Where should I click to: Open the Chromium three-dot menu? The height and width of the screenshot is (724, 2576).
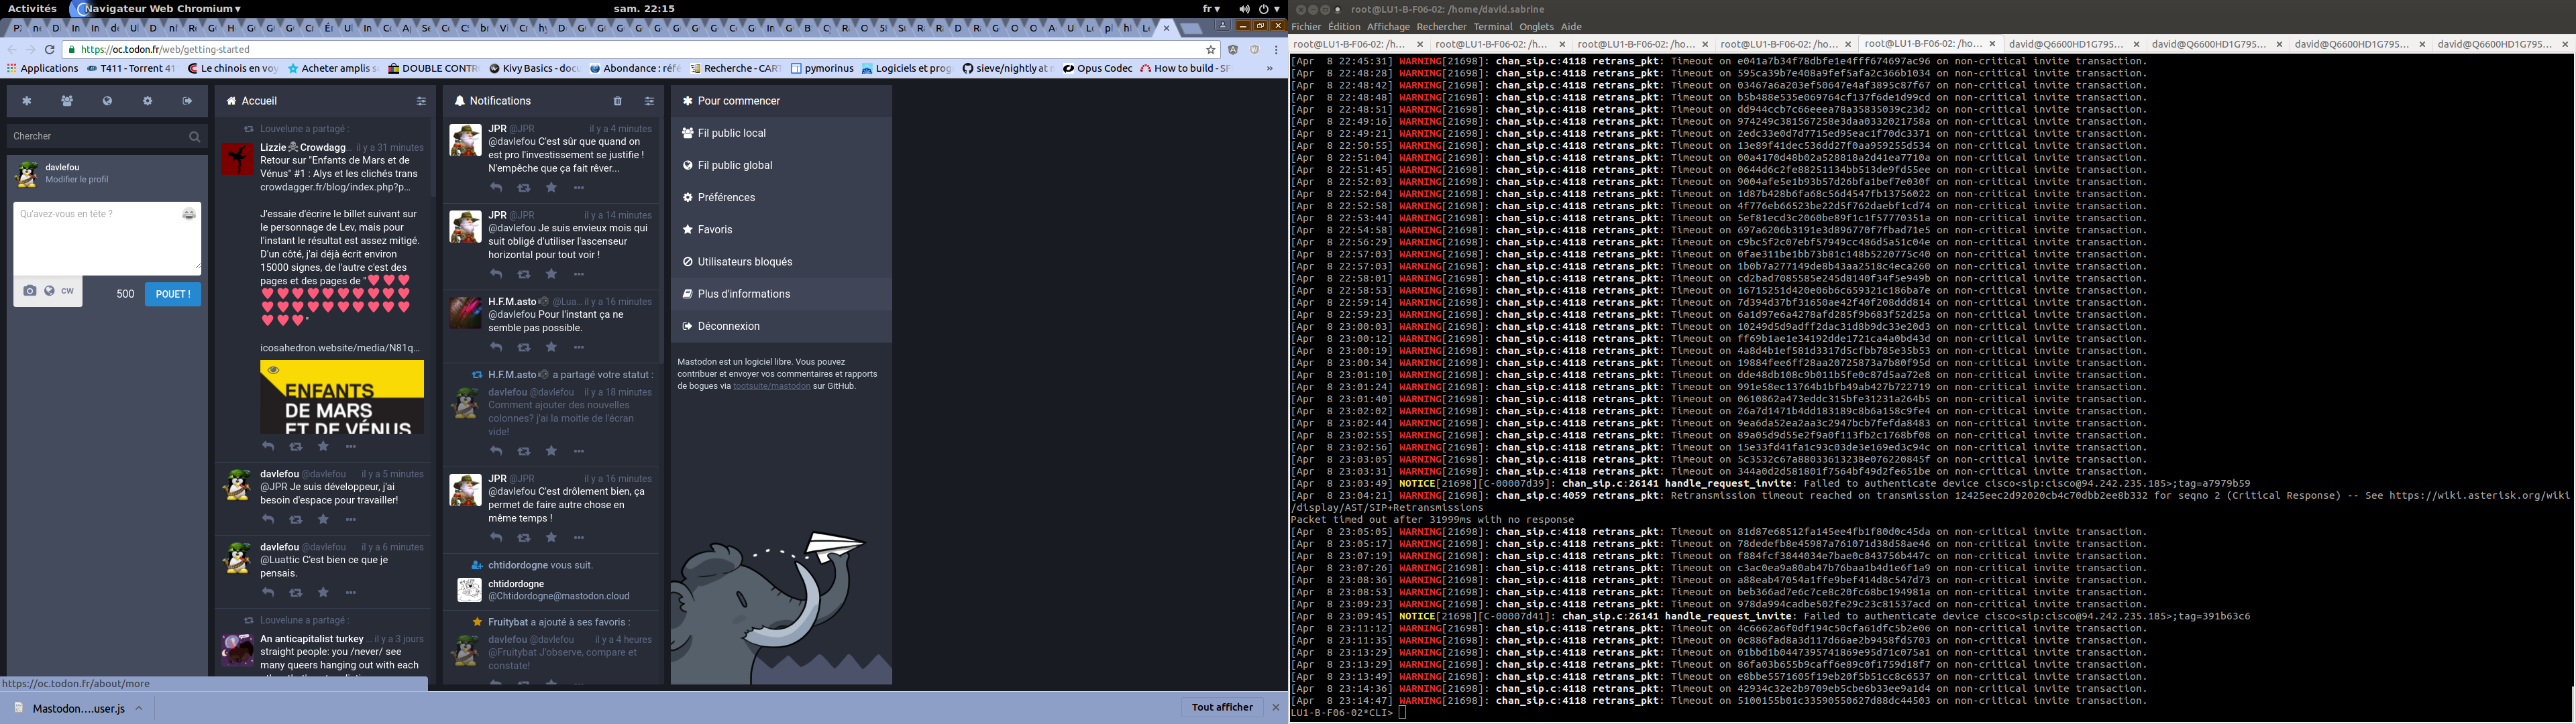[1276, 49]
